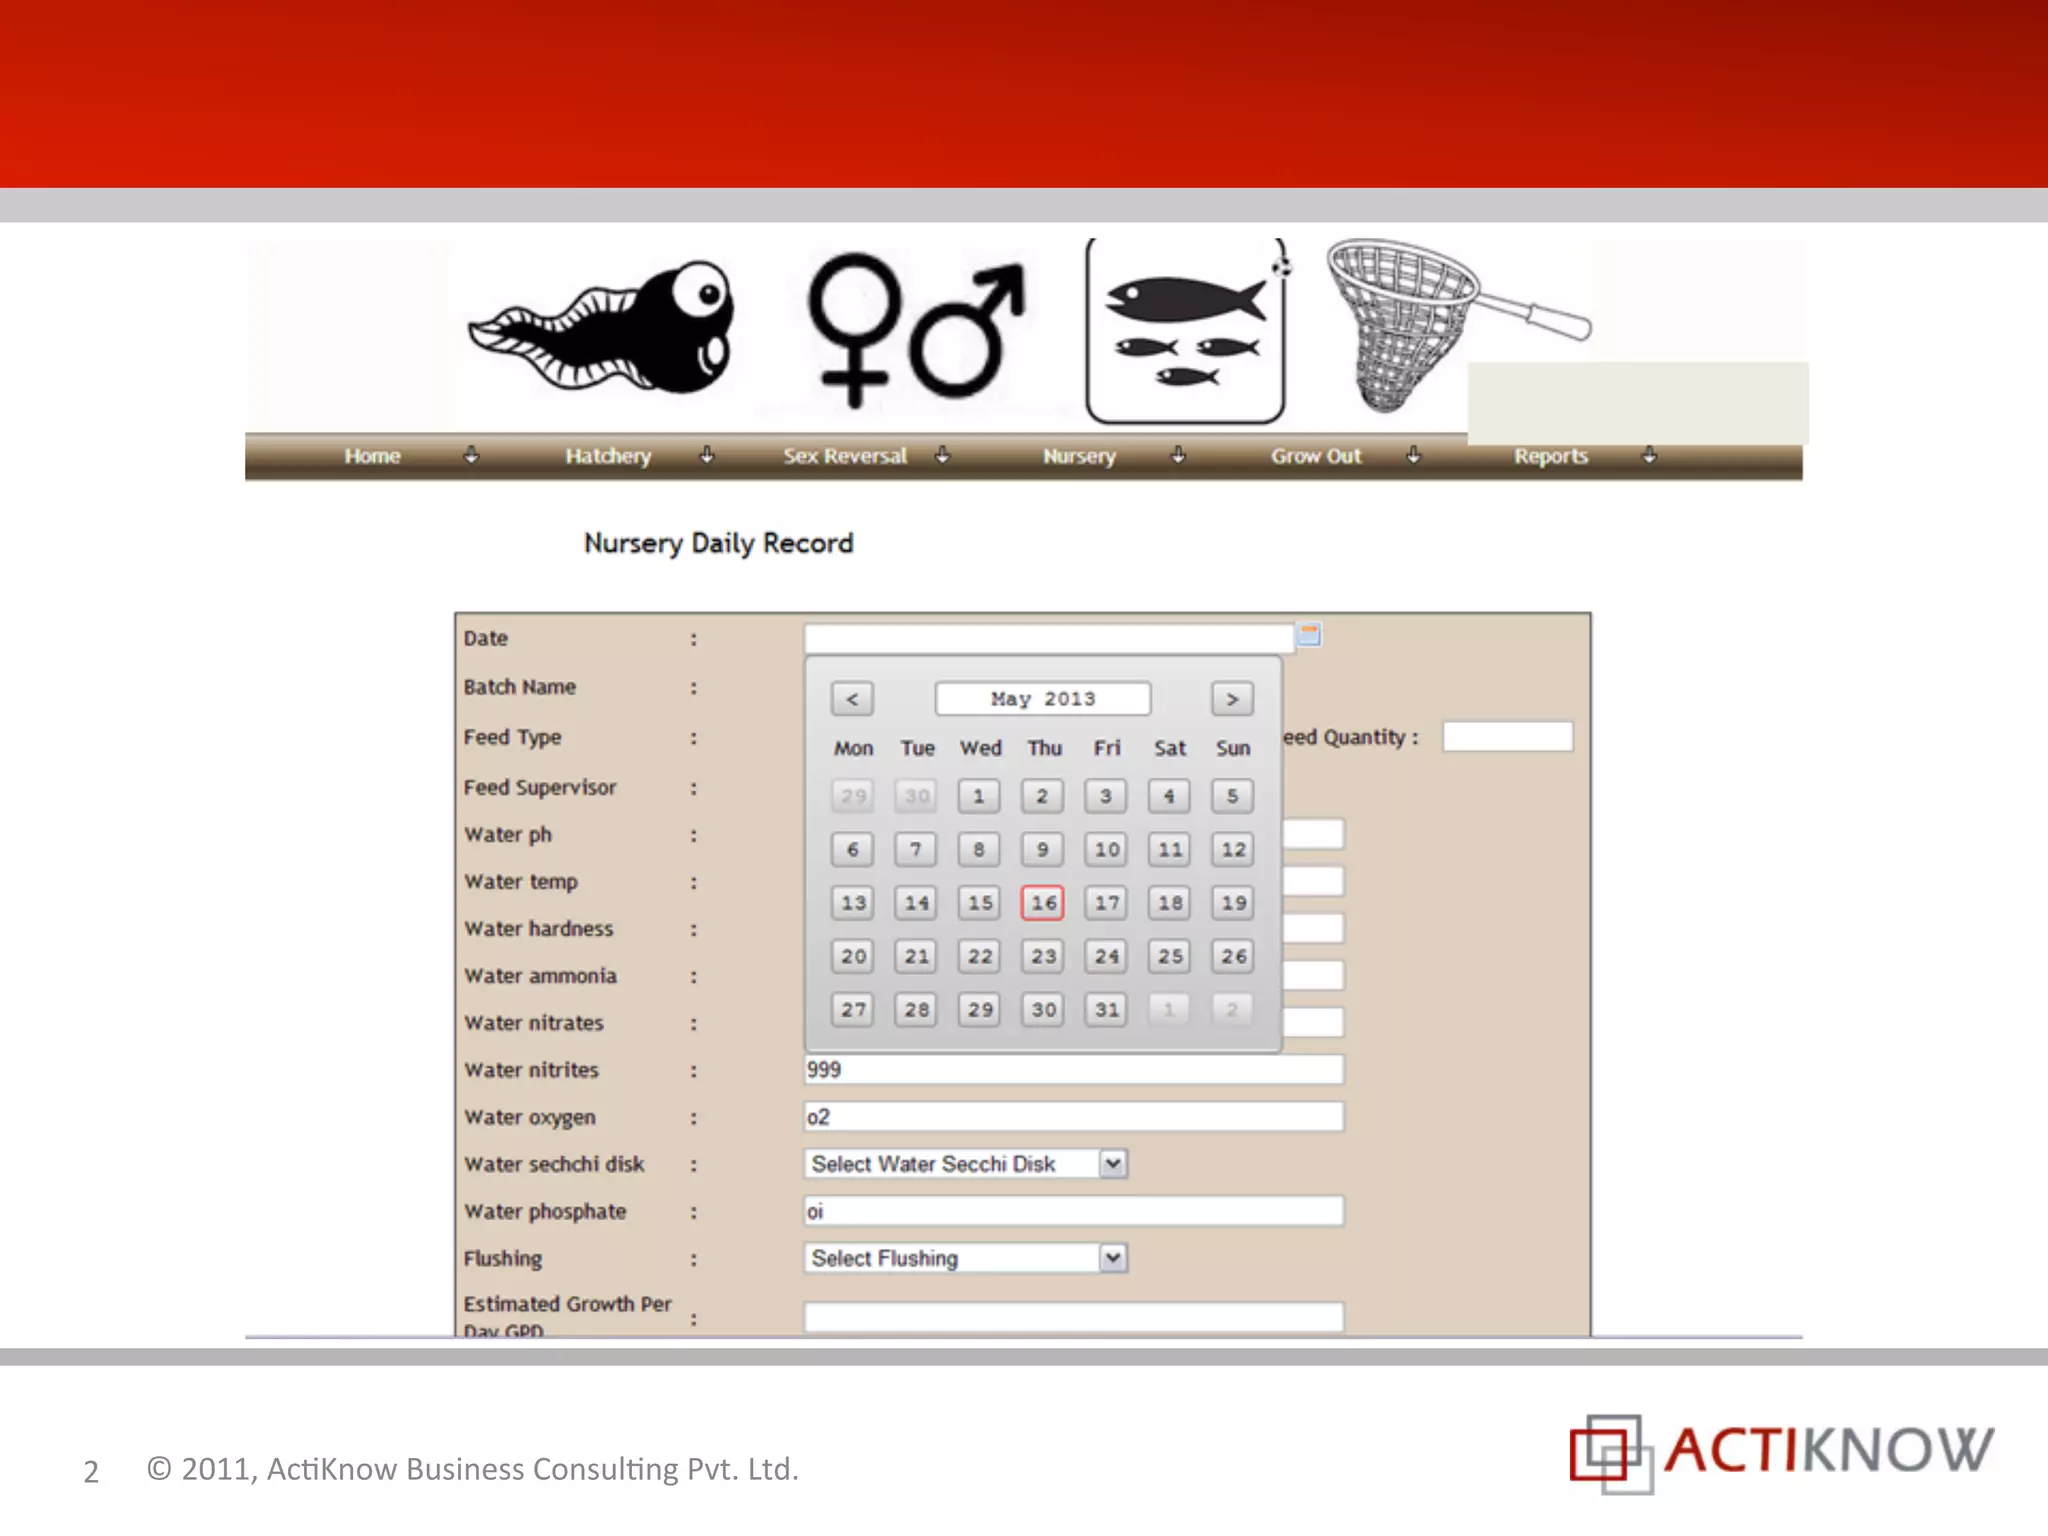Click the ActiKnow logo
The height and width of the screenshot is (1536, 2048).
1780,1452
